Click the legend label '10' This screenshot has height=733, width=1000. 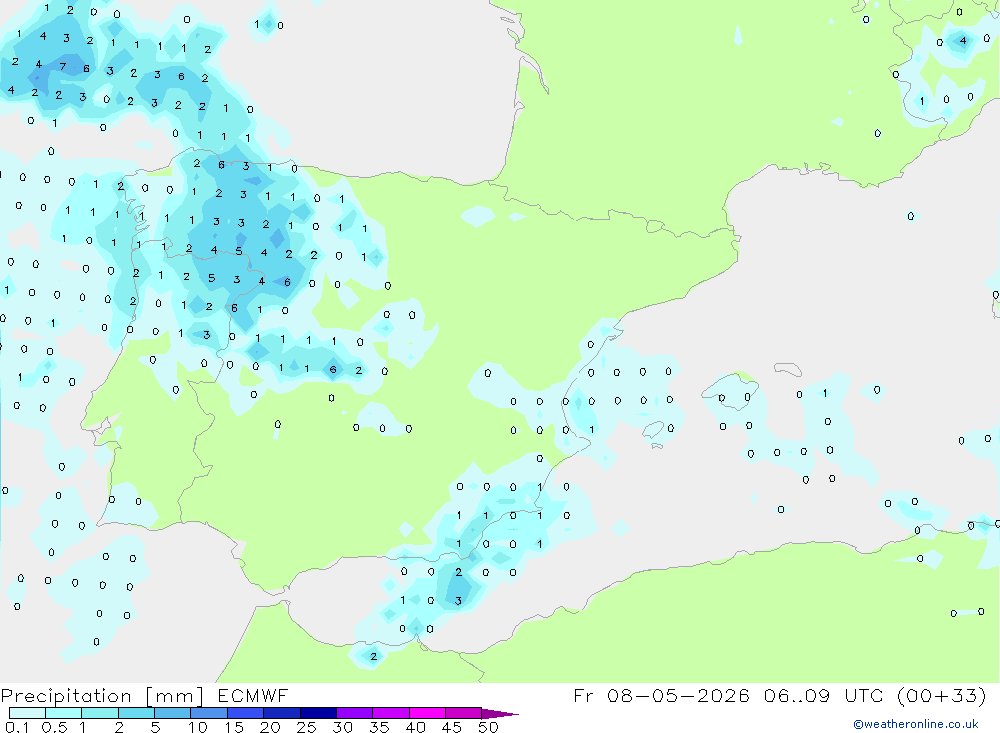tap(198, 727)
